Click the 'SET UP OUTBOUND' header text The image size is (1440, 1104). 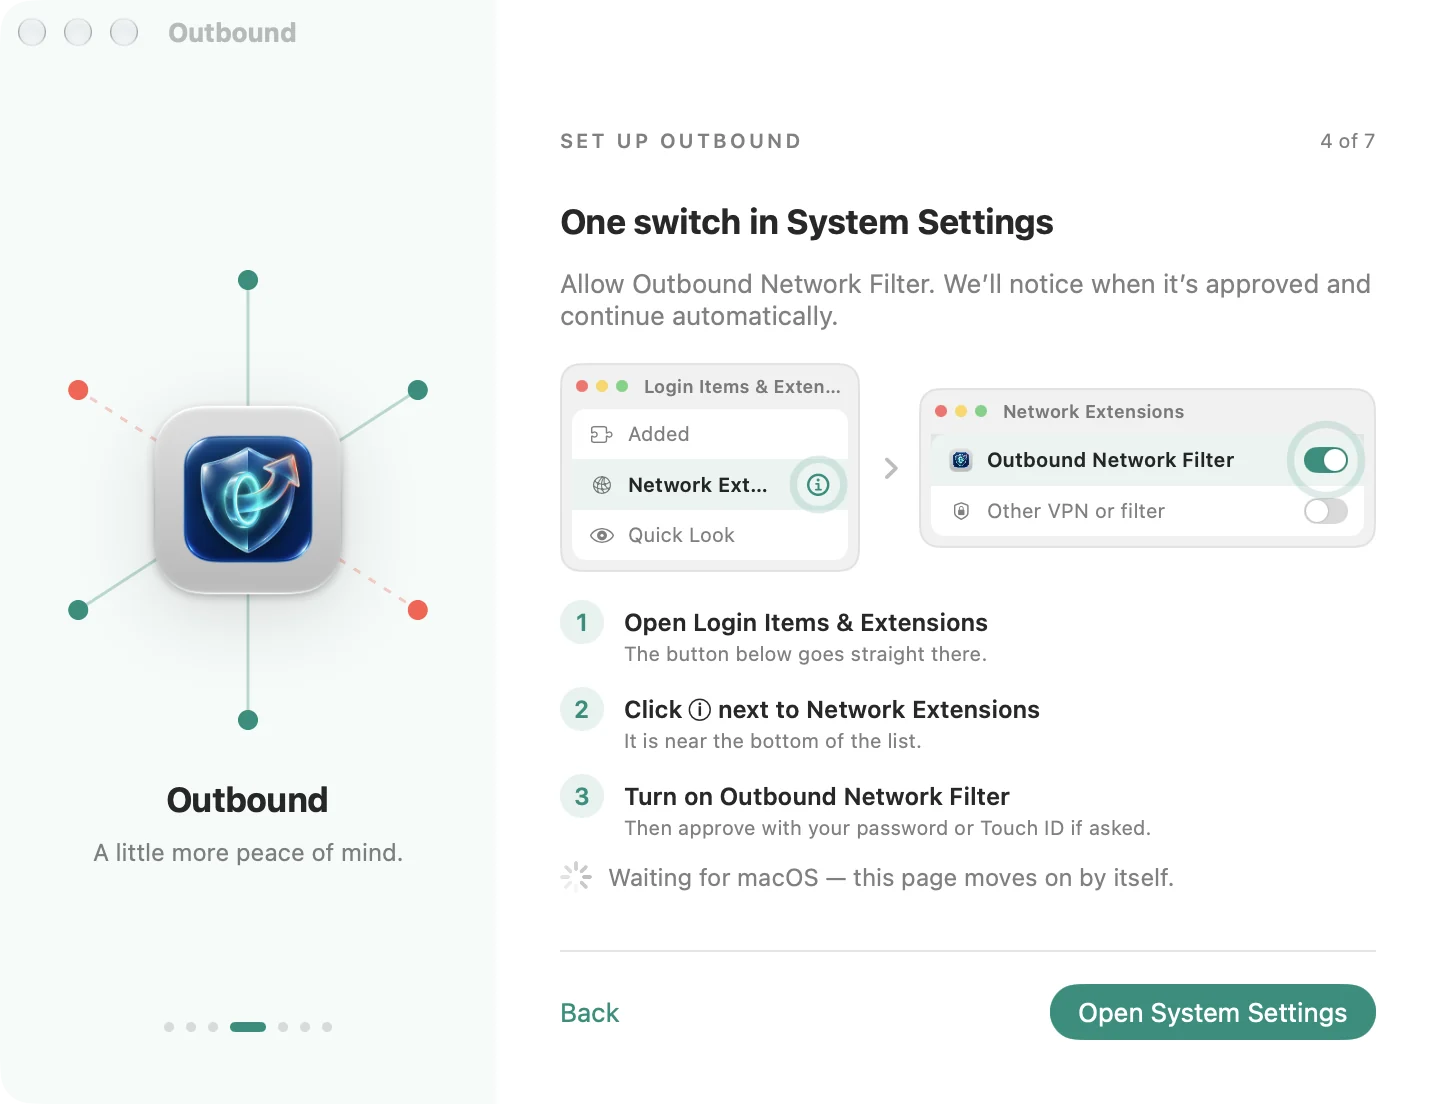681,141
